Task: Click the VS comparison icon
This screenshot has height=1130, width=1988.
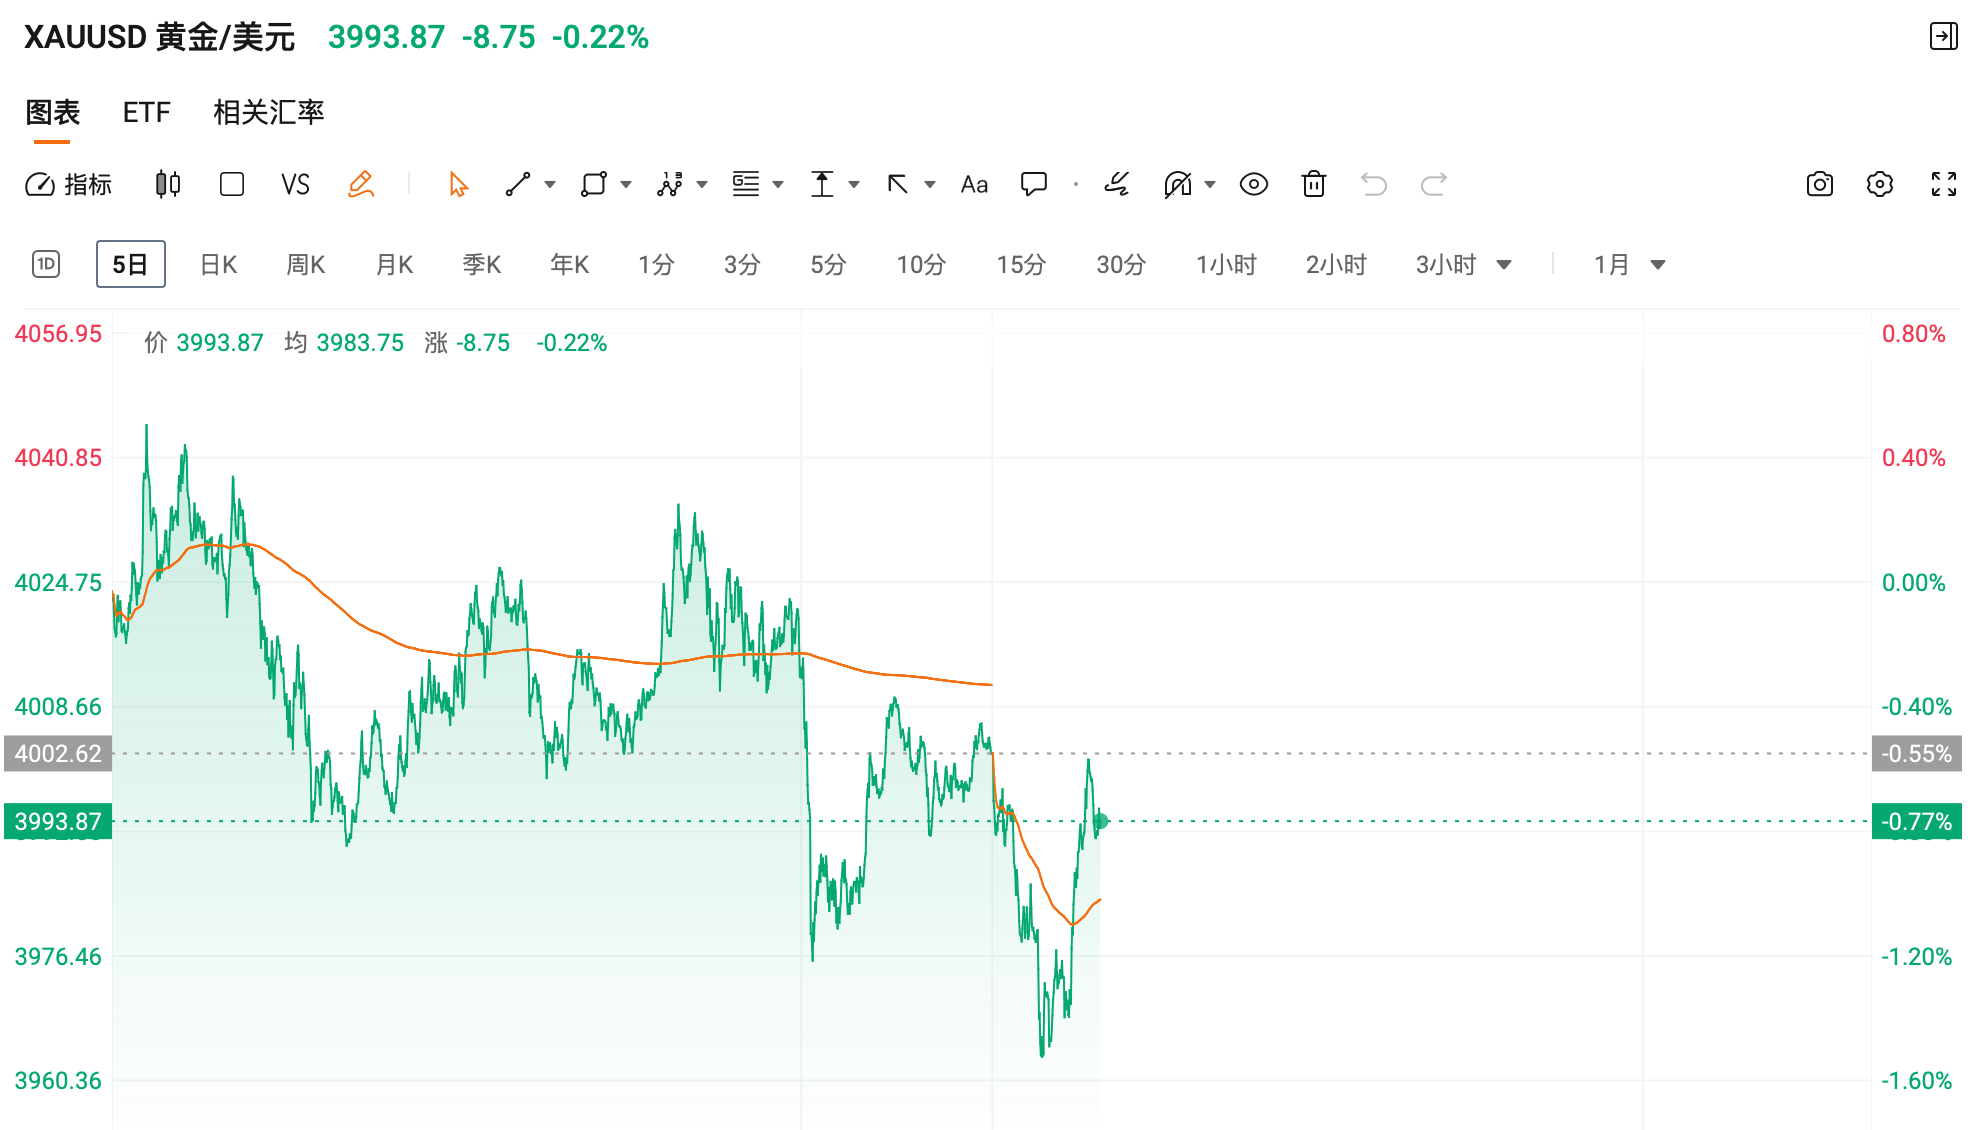Action: coord(295,184)
